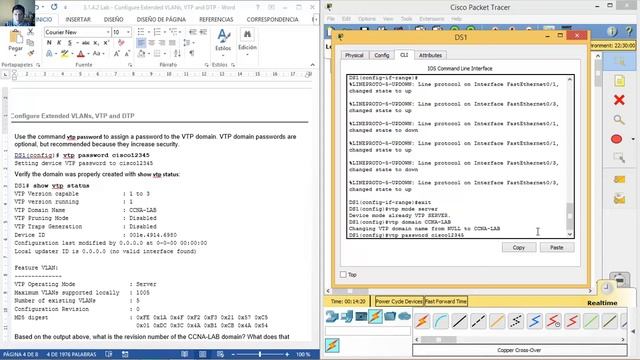Click the place note icon in Packet Tracer sidebar
The image size is (640, 360).
(x=619, y=80)
